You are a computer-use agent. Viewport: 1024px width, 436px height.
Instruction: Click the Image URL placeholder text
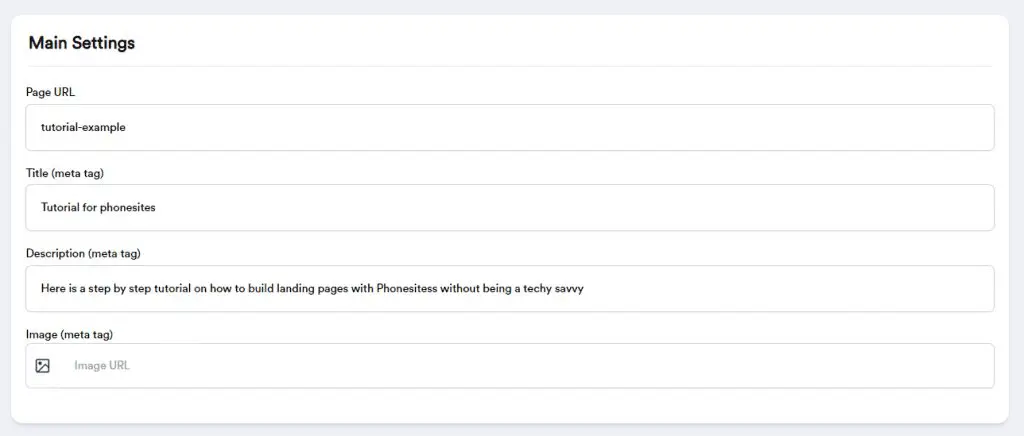click(102, 366)
